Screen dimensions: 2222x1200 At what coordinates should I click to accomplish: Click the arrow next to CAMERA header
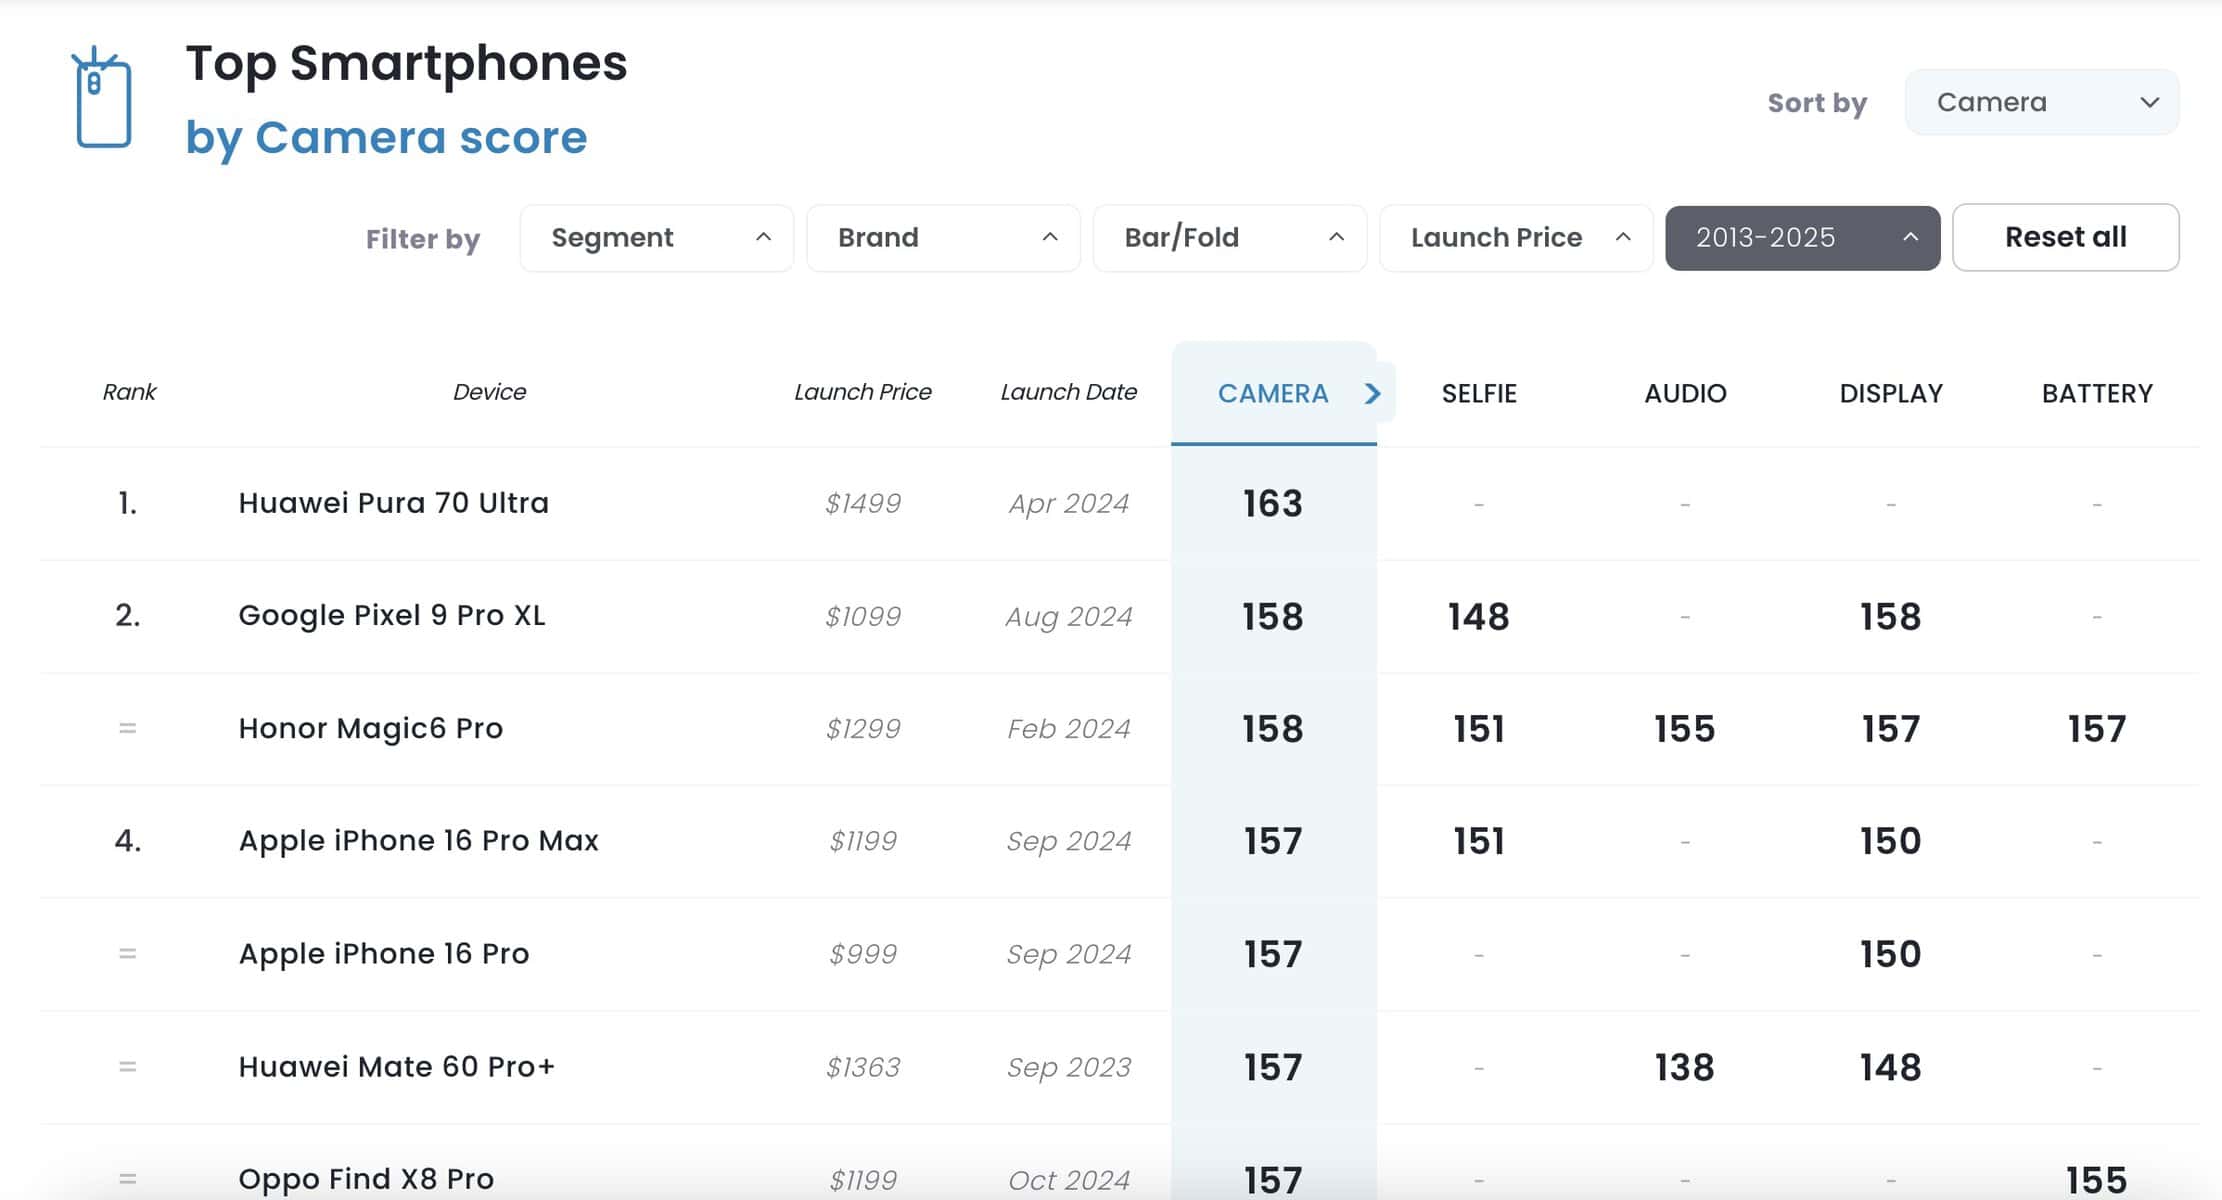coord(1373,394)
